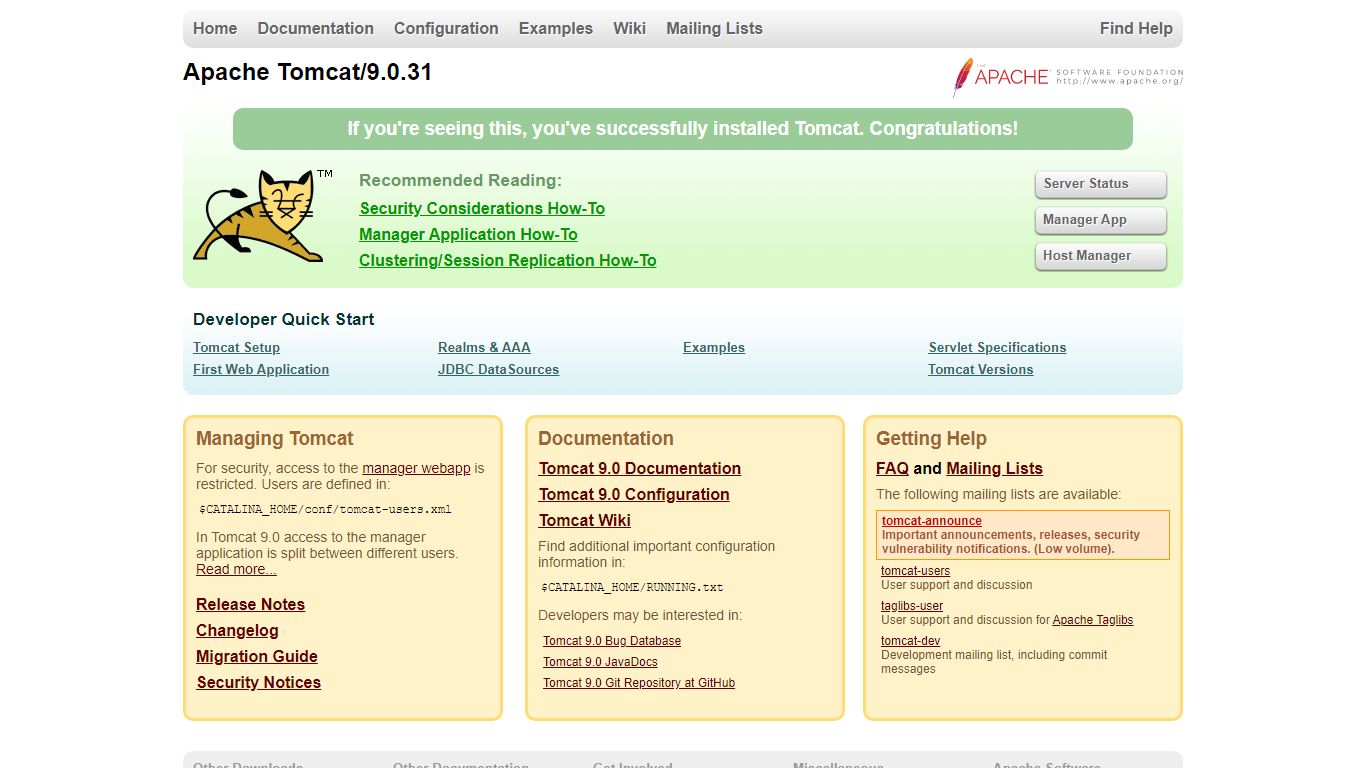Image resolution: width=1366 pixels, height=768 pixels.
Task: Open the tomcat-users mailing list link
Action: (x=916, y=571)
